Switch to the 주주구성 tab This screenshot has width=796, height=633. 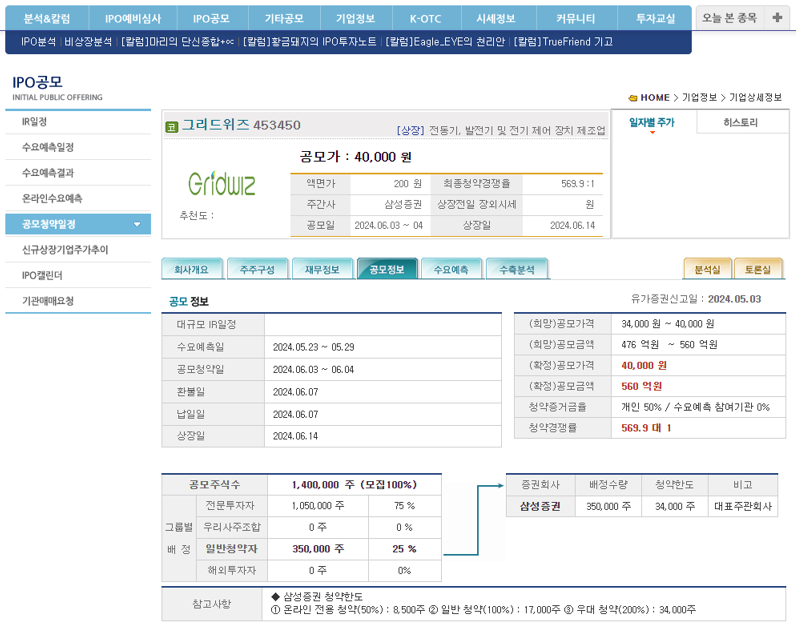pyautogui.click(x=257, y=270)
